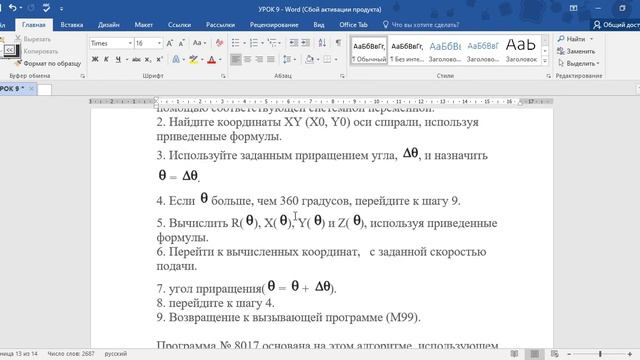
Task: Open the Office Tab ribbon tab
Action: pyautogui.click(x=353, y=25)
